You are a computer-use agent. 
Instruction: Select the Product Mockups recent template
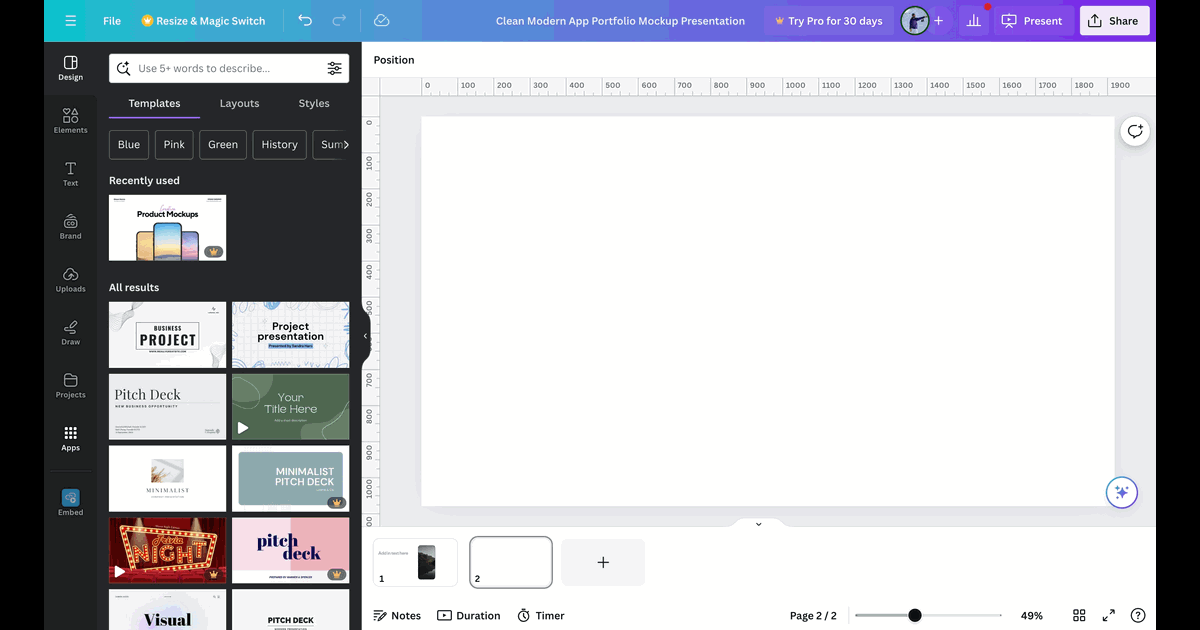pos(167,228)
